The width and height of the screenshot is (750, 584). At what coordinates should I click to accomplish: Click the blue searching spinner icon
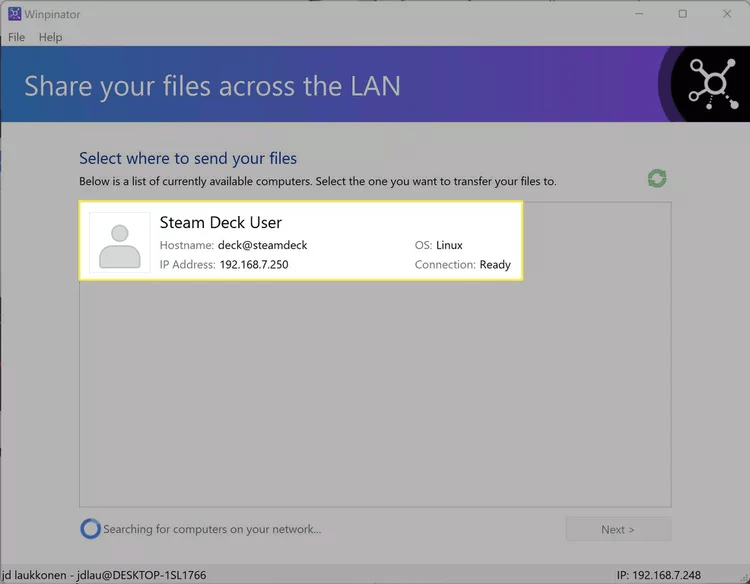tap(90, 529)
